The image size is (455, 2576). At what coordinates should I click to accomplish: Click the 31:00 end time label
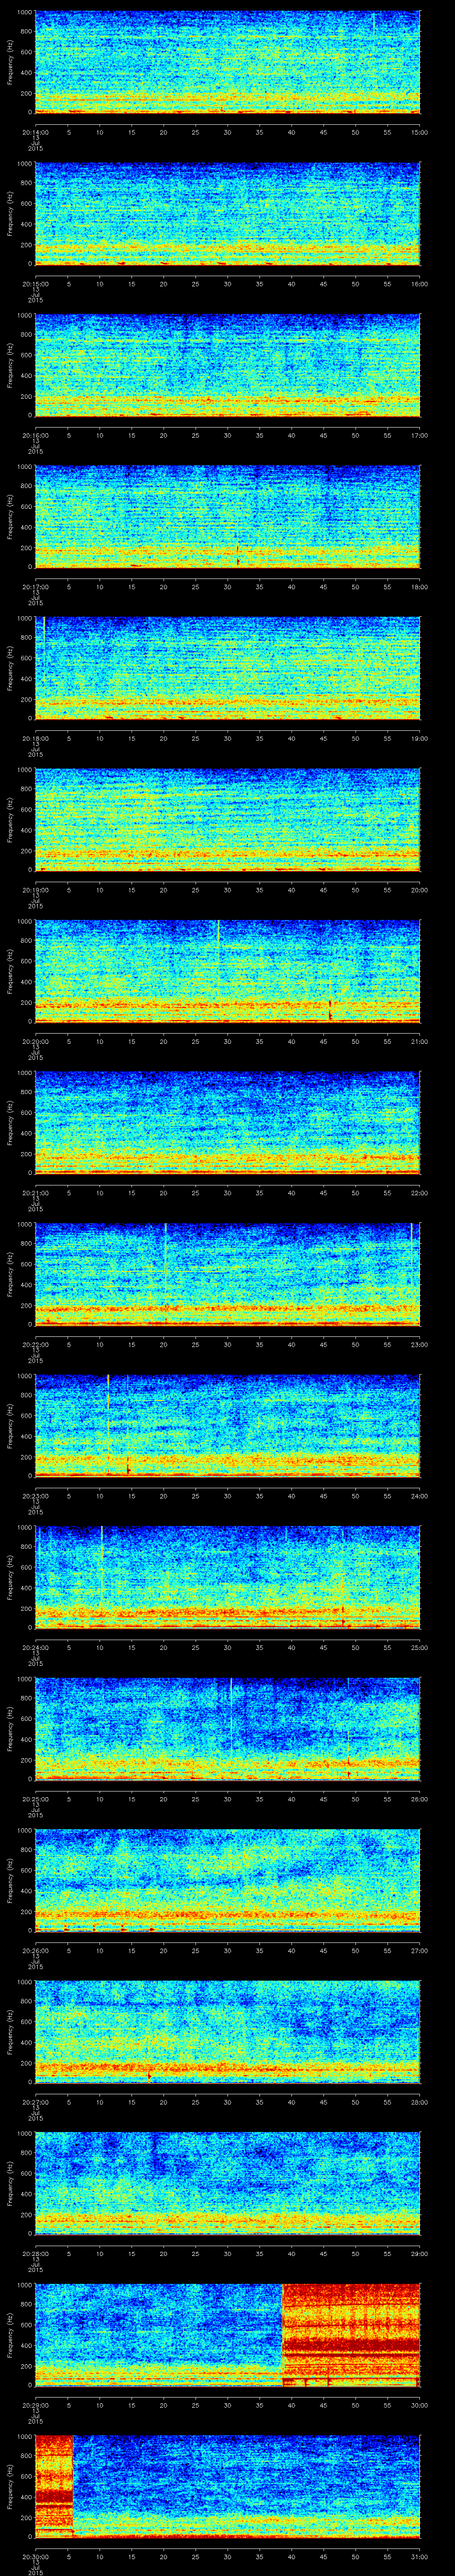(420, 2556)
